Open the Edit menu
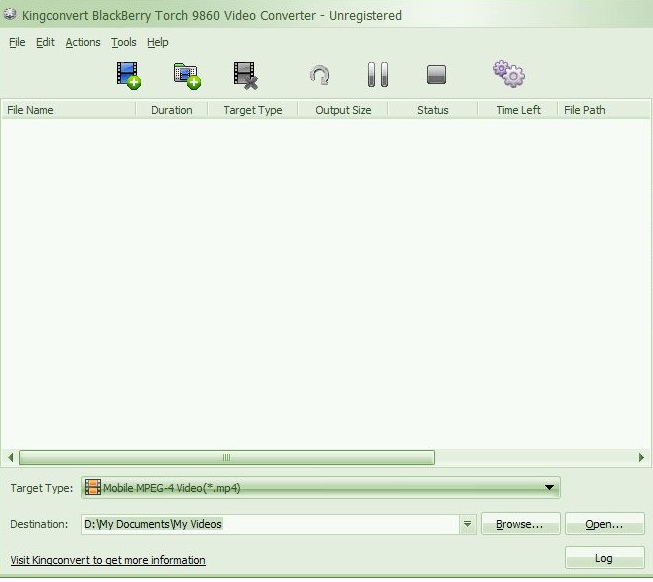653x582 pixels. click(45, 42)
